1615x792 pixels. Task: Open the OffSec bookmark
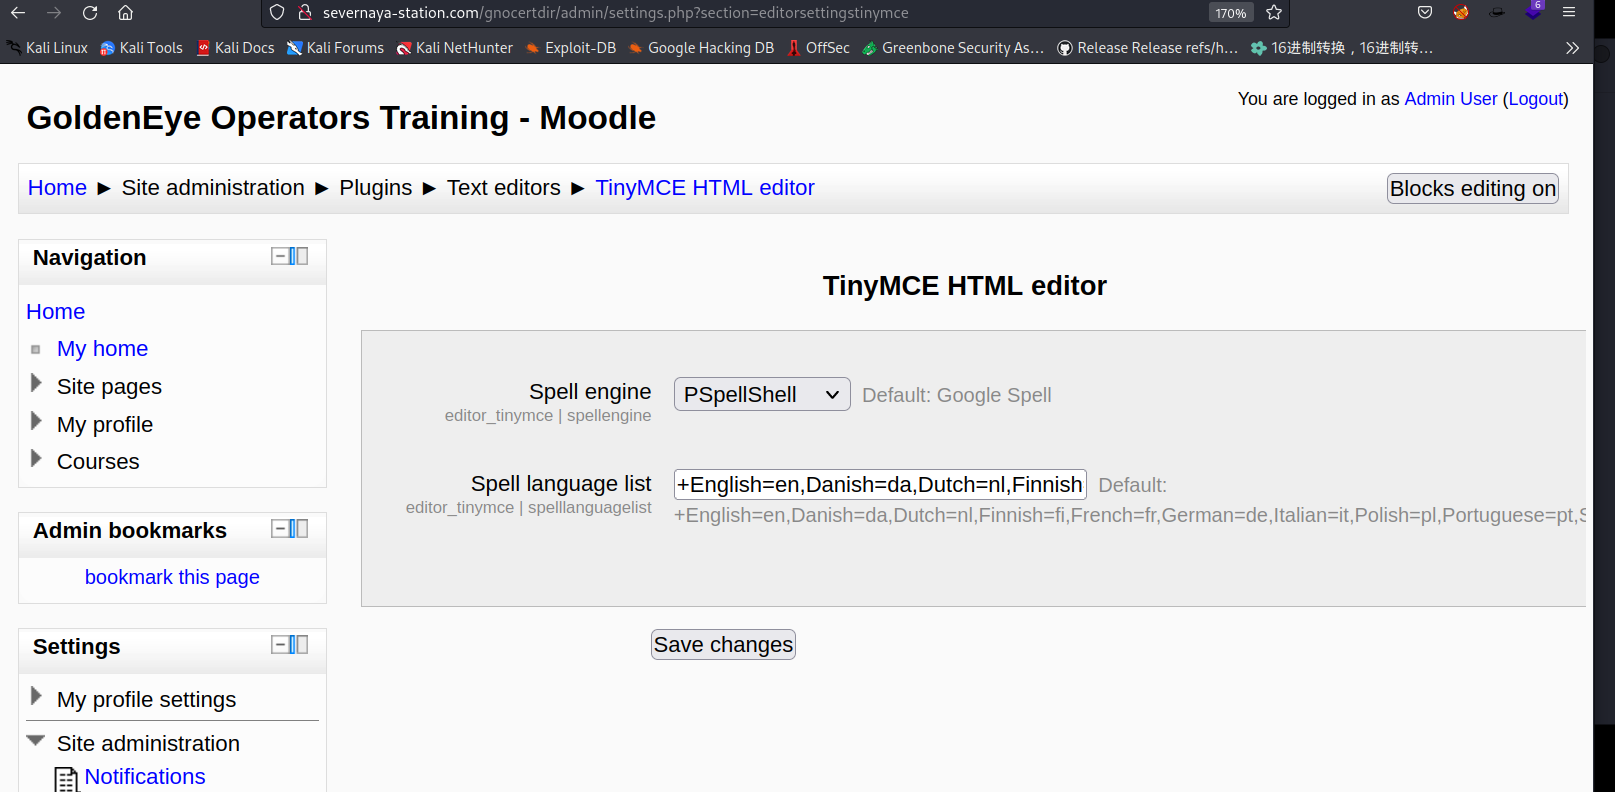click(x=818, y=48)
